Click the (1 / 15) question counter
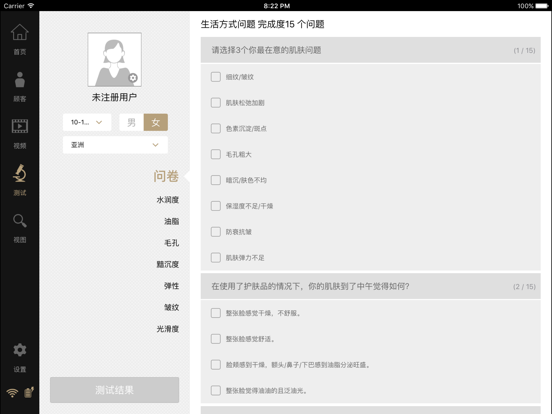 coord(524,50)
